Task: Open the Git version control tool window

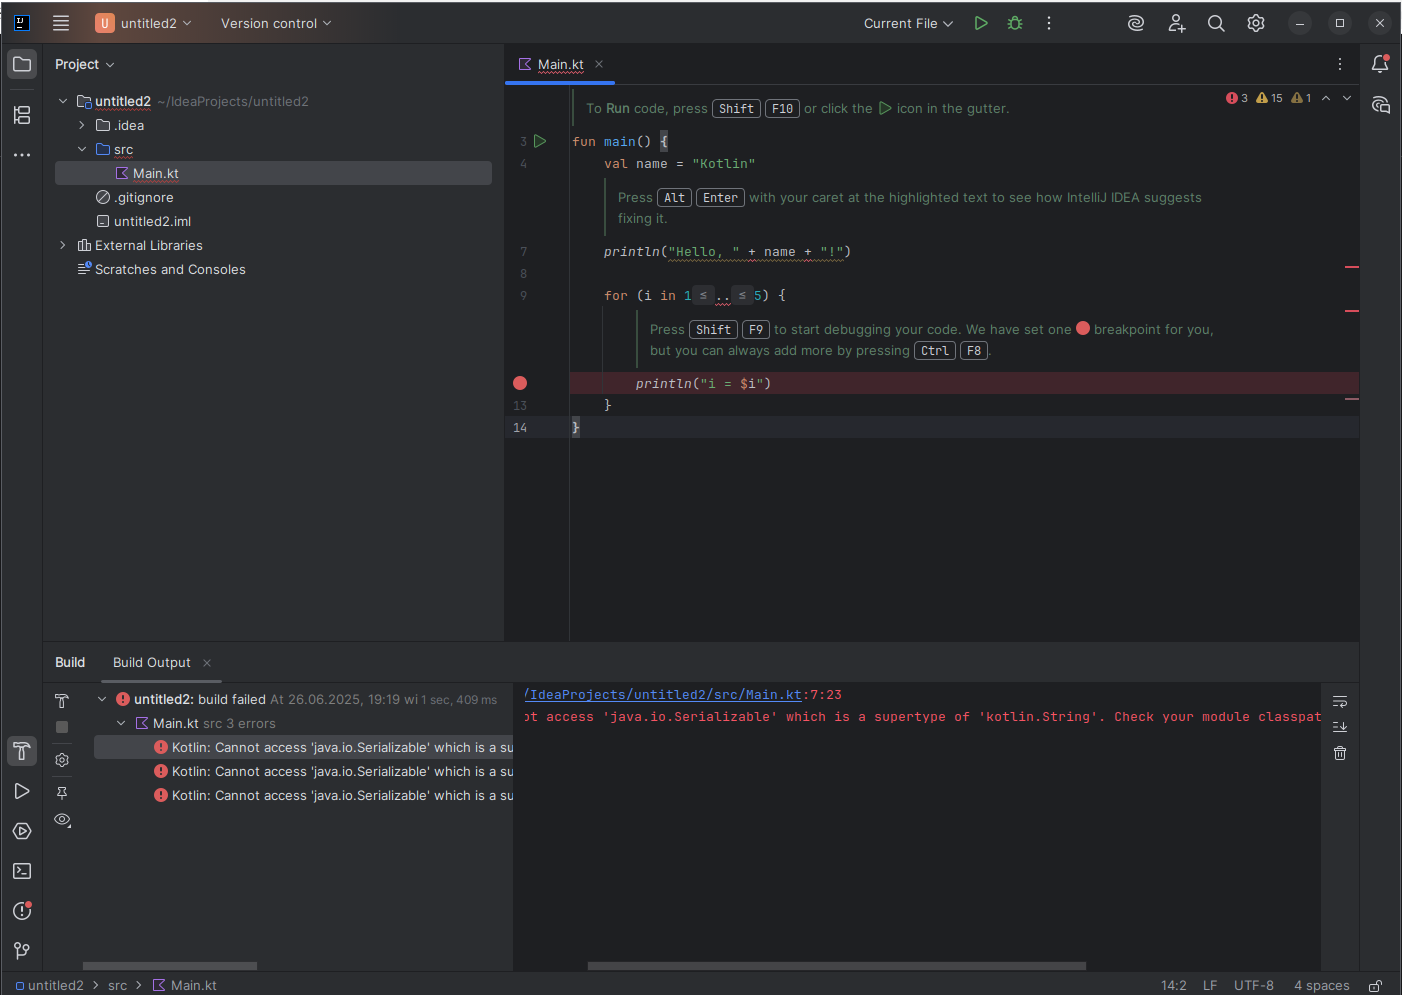Action: [x=22, y=951]
